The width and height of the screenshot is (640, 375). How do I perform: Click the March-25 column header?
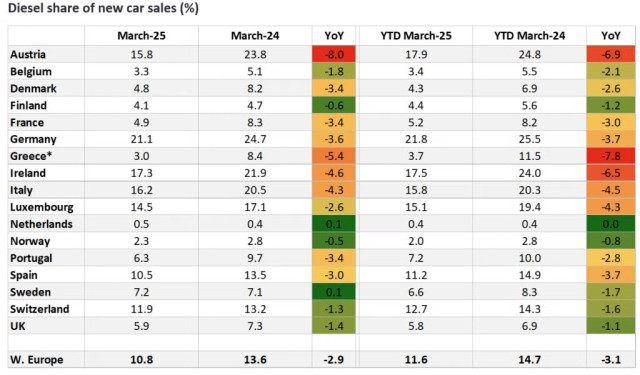[x=141, y=36]
